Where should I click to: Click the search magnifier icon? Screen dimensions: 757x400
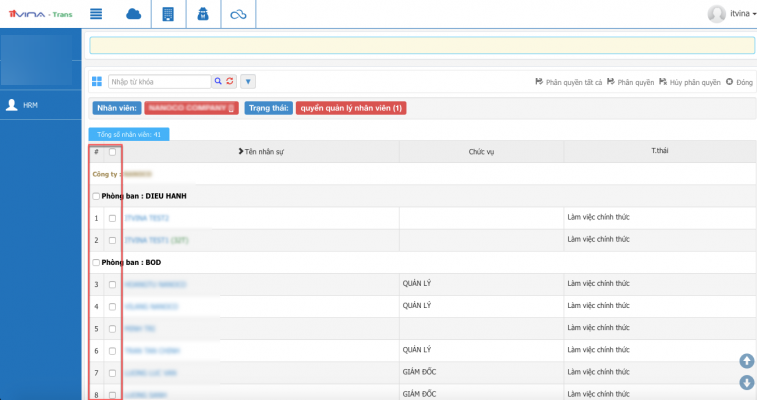click(217, 81)
